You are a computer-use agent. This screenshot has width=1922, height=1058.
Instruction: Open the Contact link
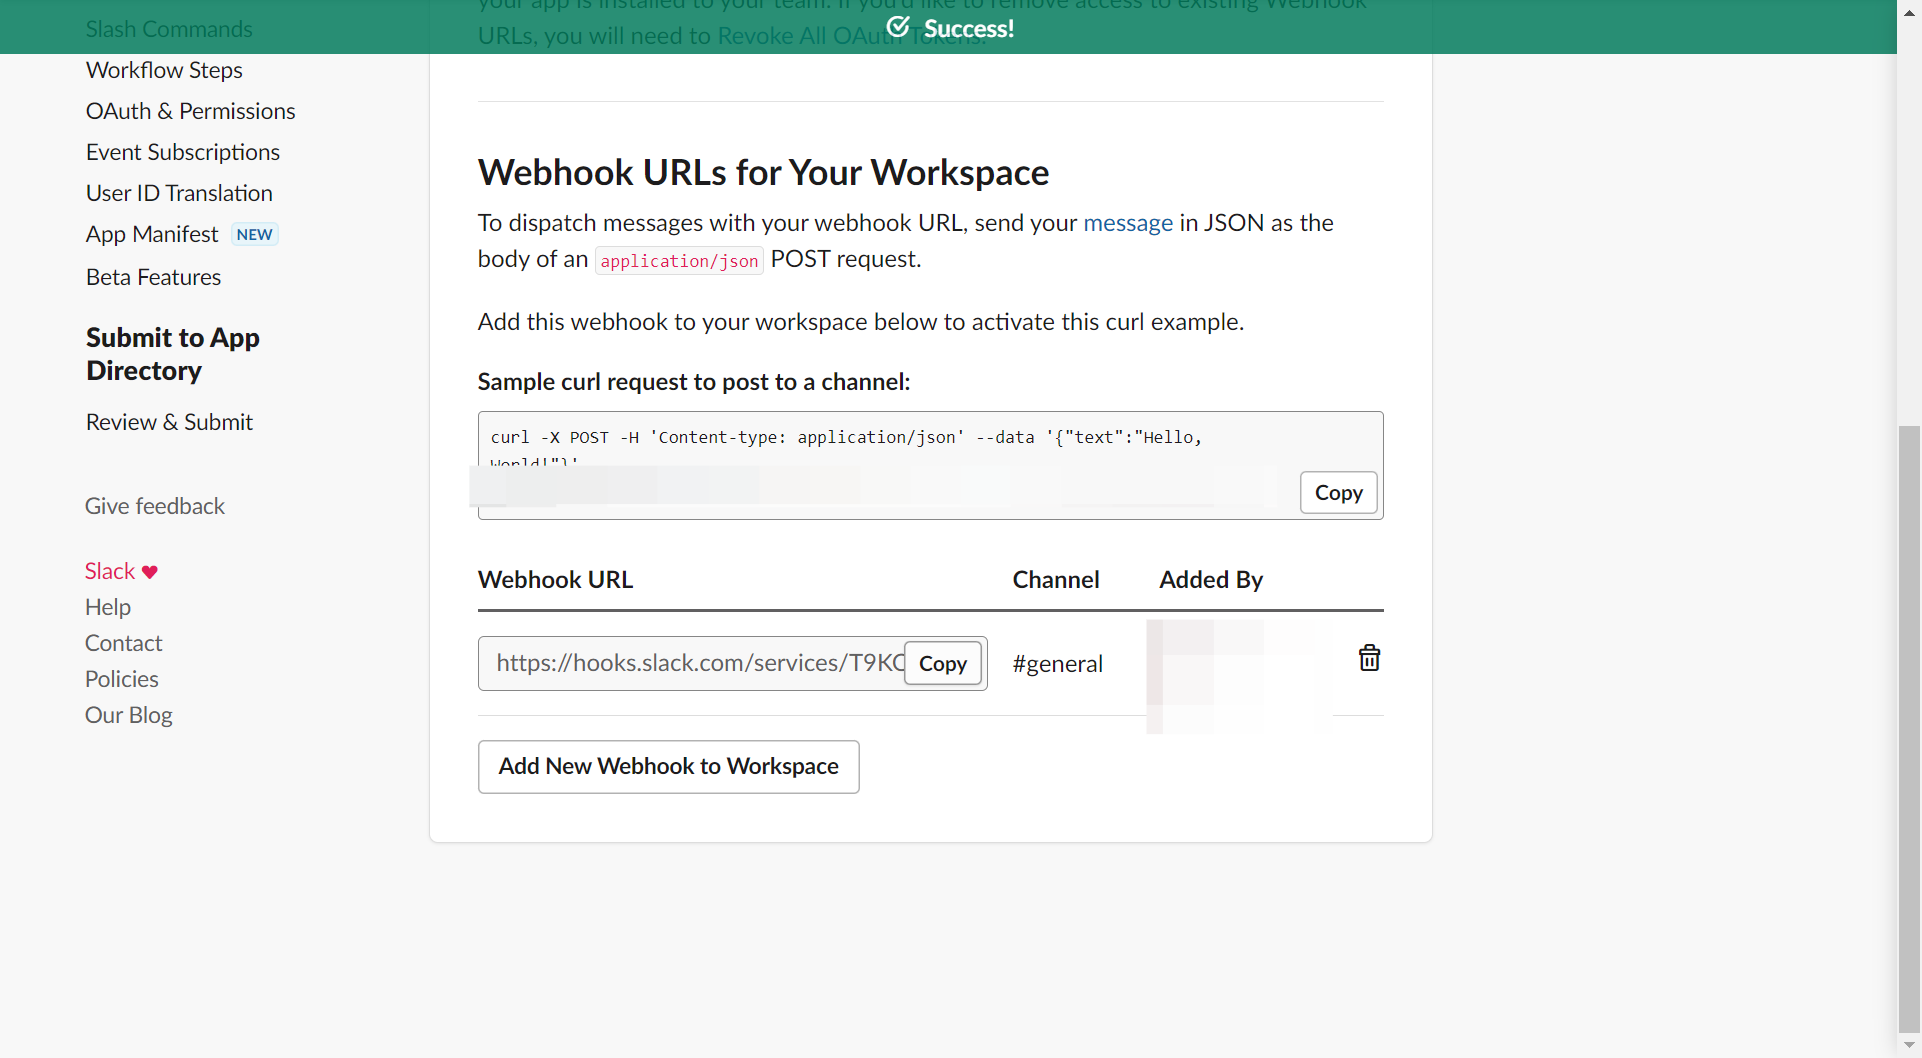(x=123, y=643)
